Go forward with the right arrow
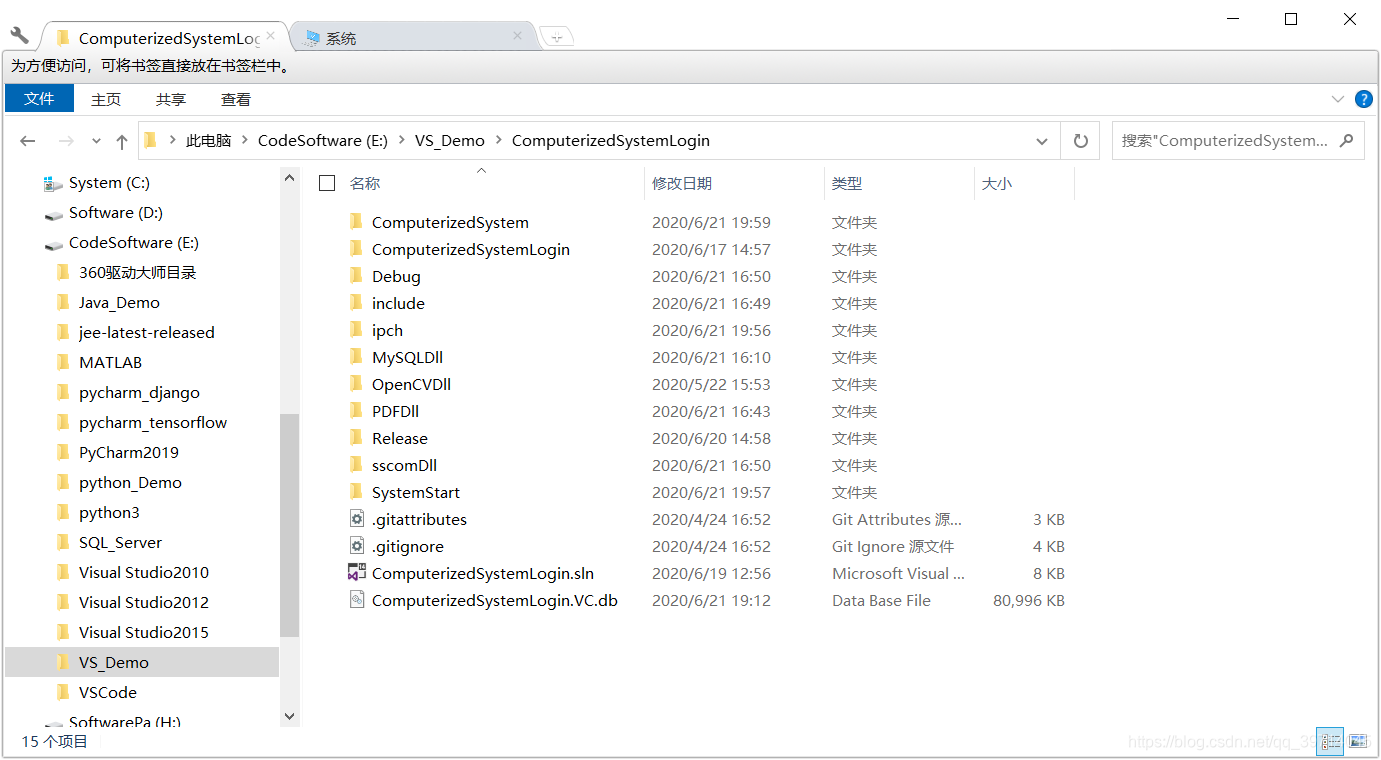Image resolution: width=1381 pixels, height=760 pixels. pos(66,141)
